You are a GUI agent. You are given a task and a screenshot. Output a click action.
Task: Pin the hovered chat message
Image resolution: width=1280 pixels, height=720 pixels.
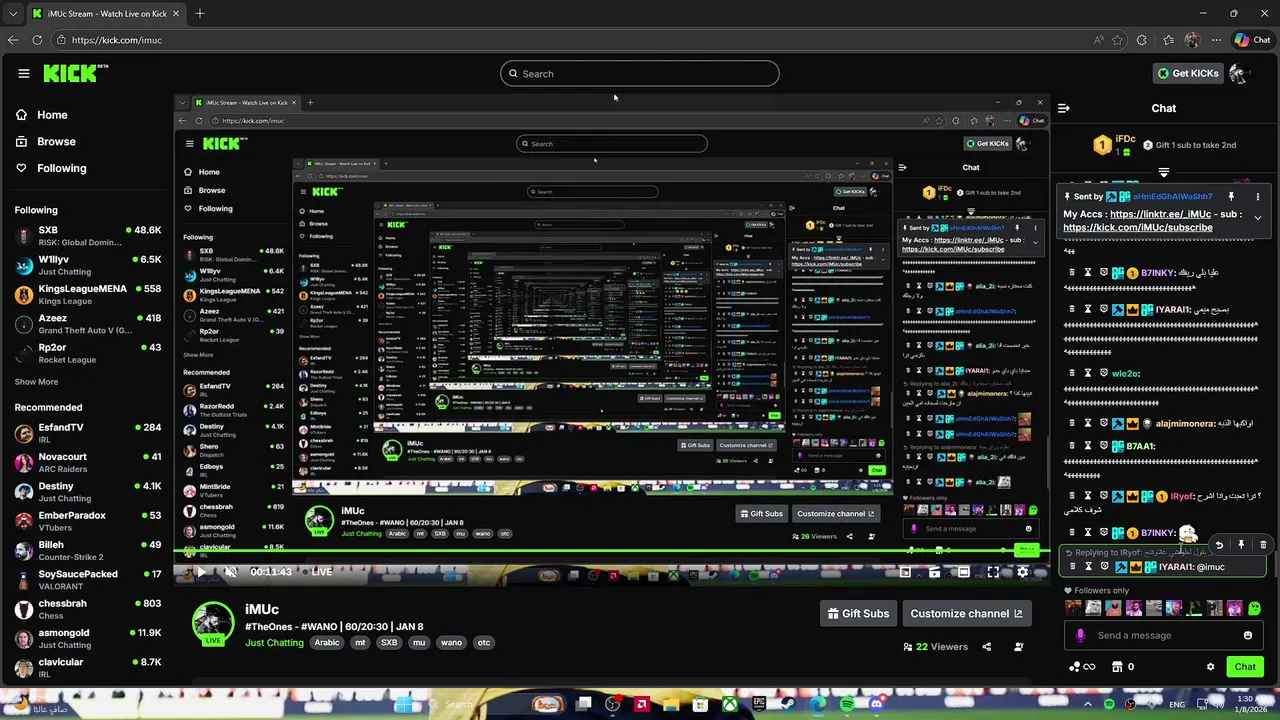pos(1241,545)
